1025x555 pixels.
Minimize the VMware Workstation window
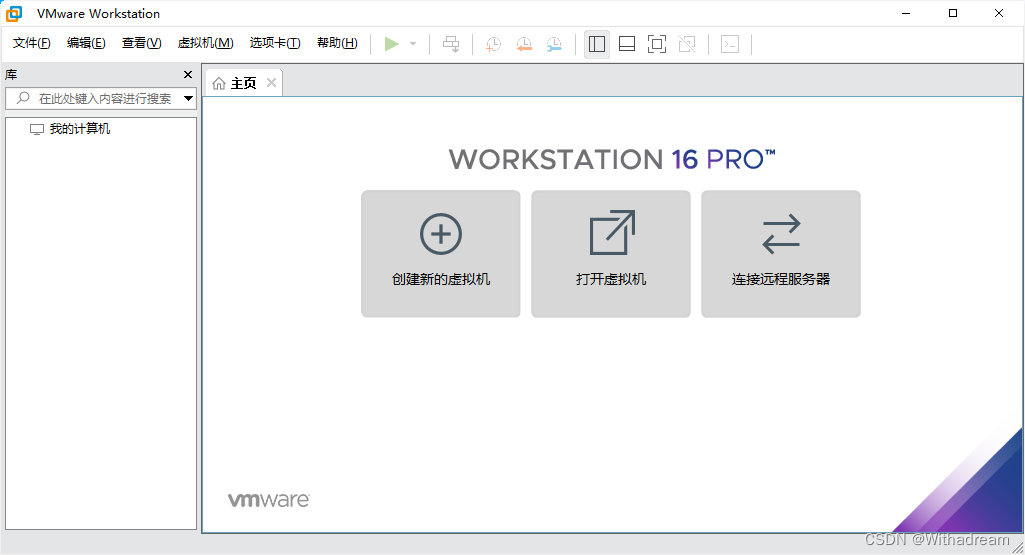point(906,13)
